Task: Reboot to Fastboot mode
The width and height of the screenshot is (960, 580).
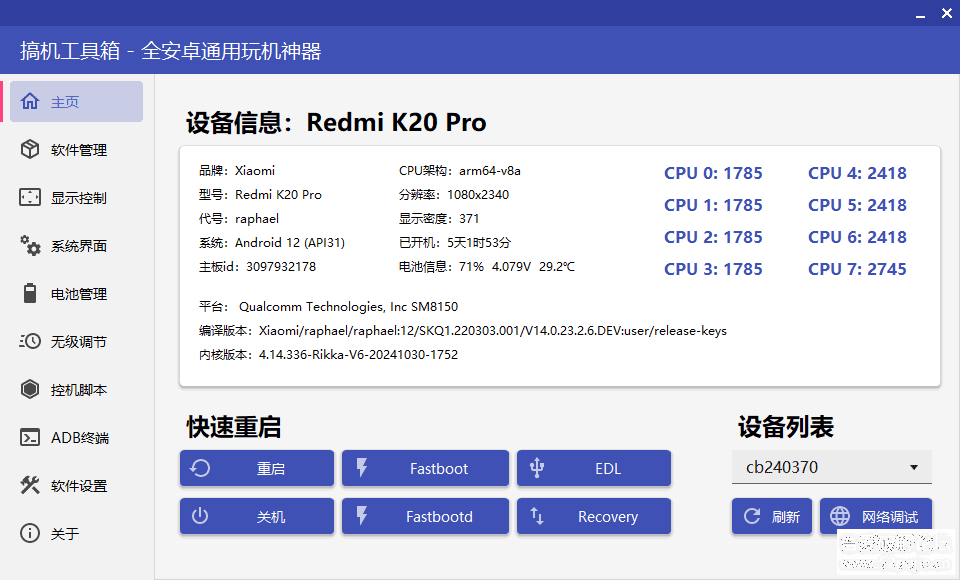Action: tap(426, 468)
